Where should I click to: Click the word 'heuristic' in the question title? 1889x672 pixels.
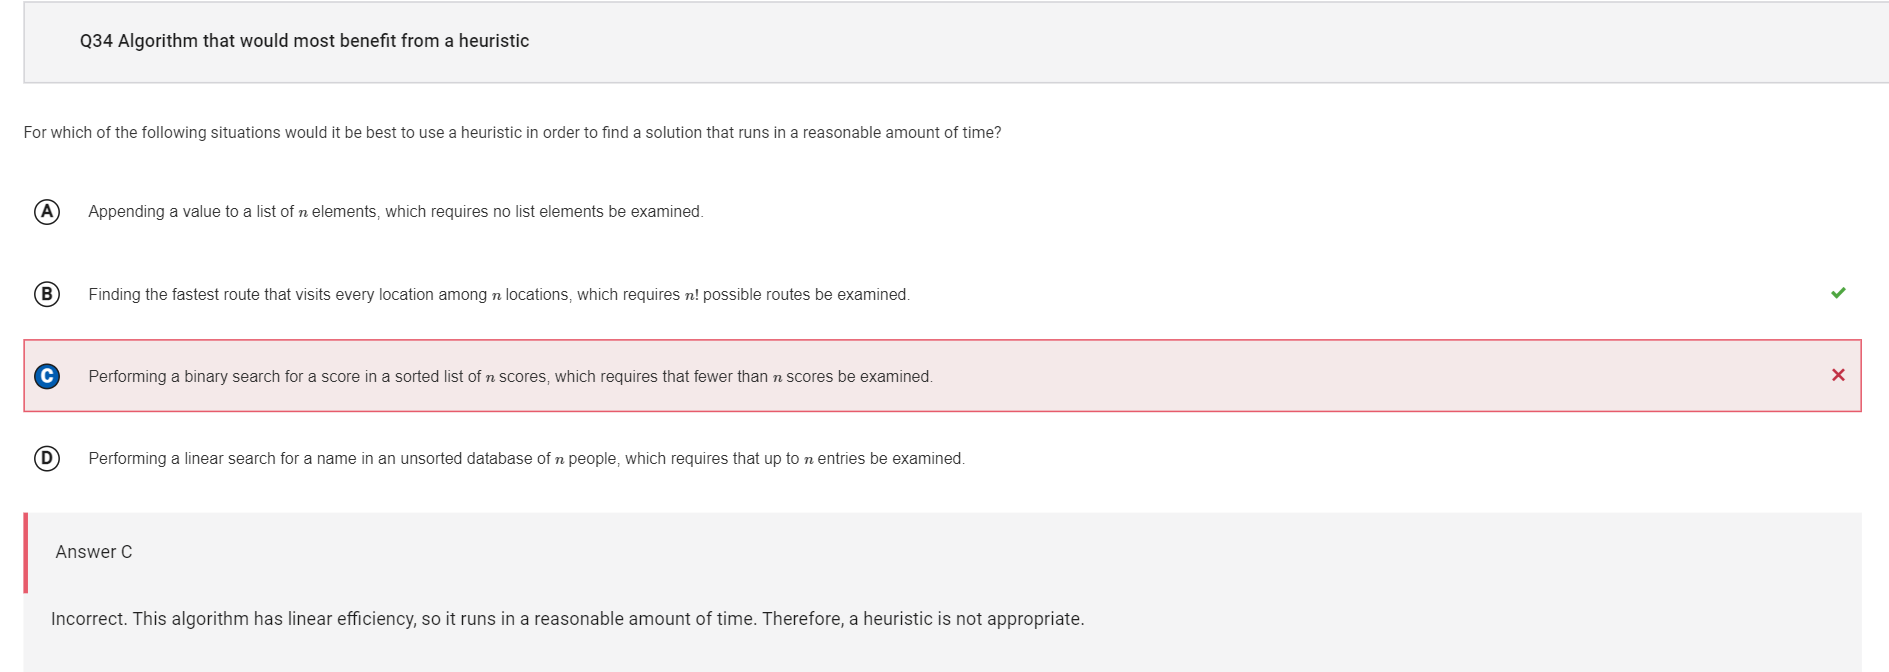494,41
